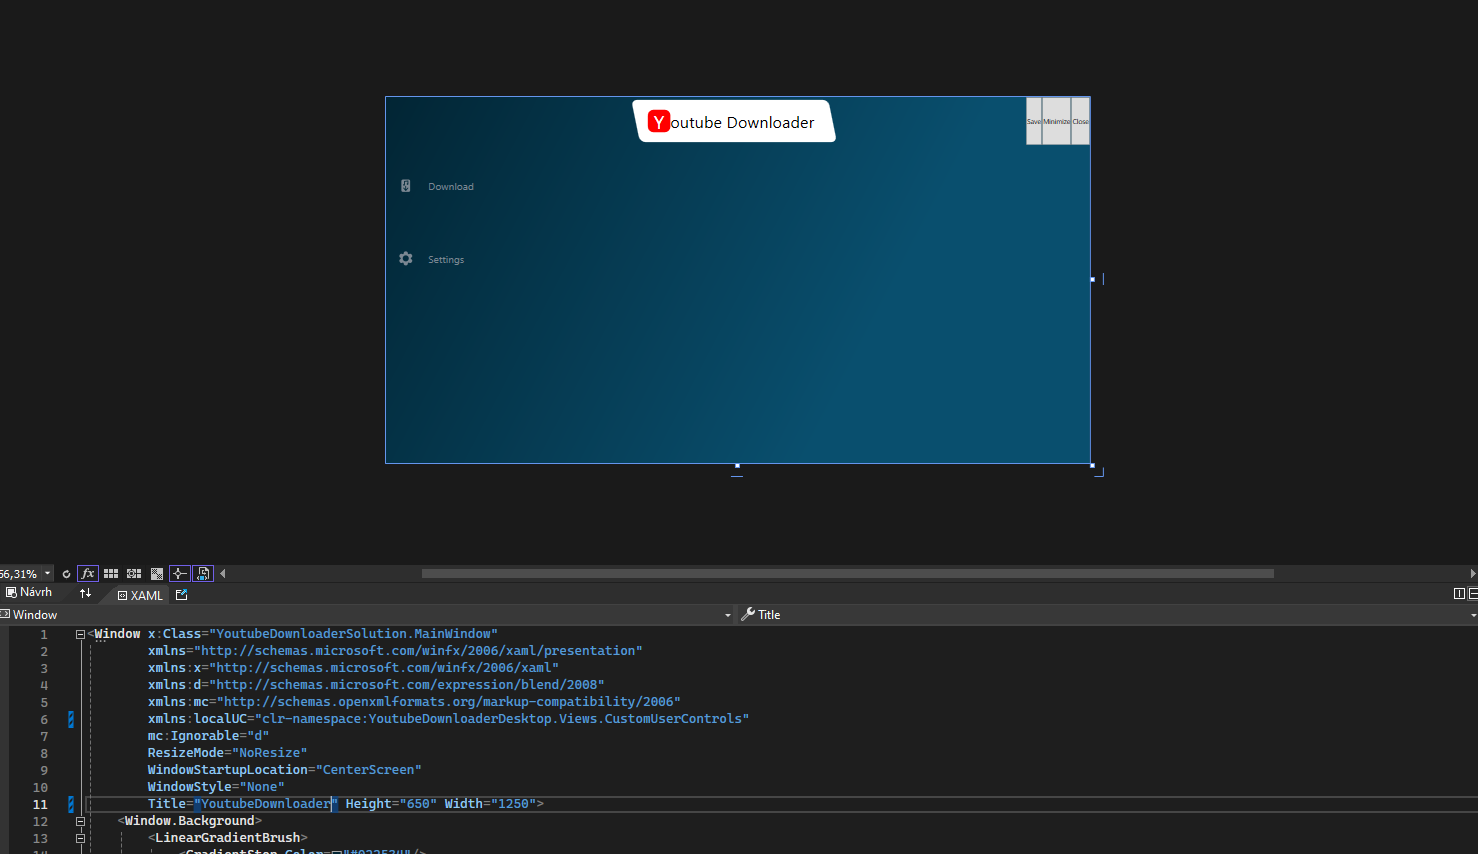Pop out the XAML pane
The width and height of the screenshot is (1478, 854).
pyautogui.click(x=181, y=595)
